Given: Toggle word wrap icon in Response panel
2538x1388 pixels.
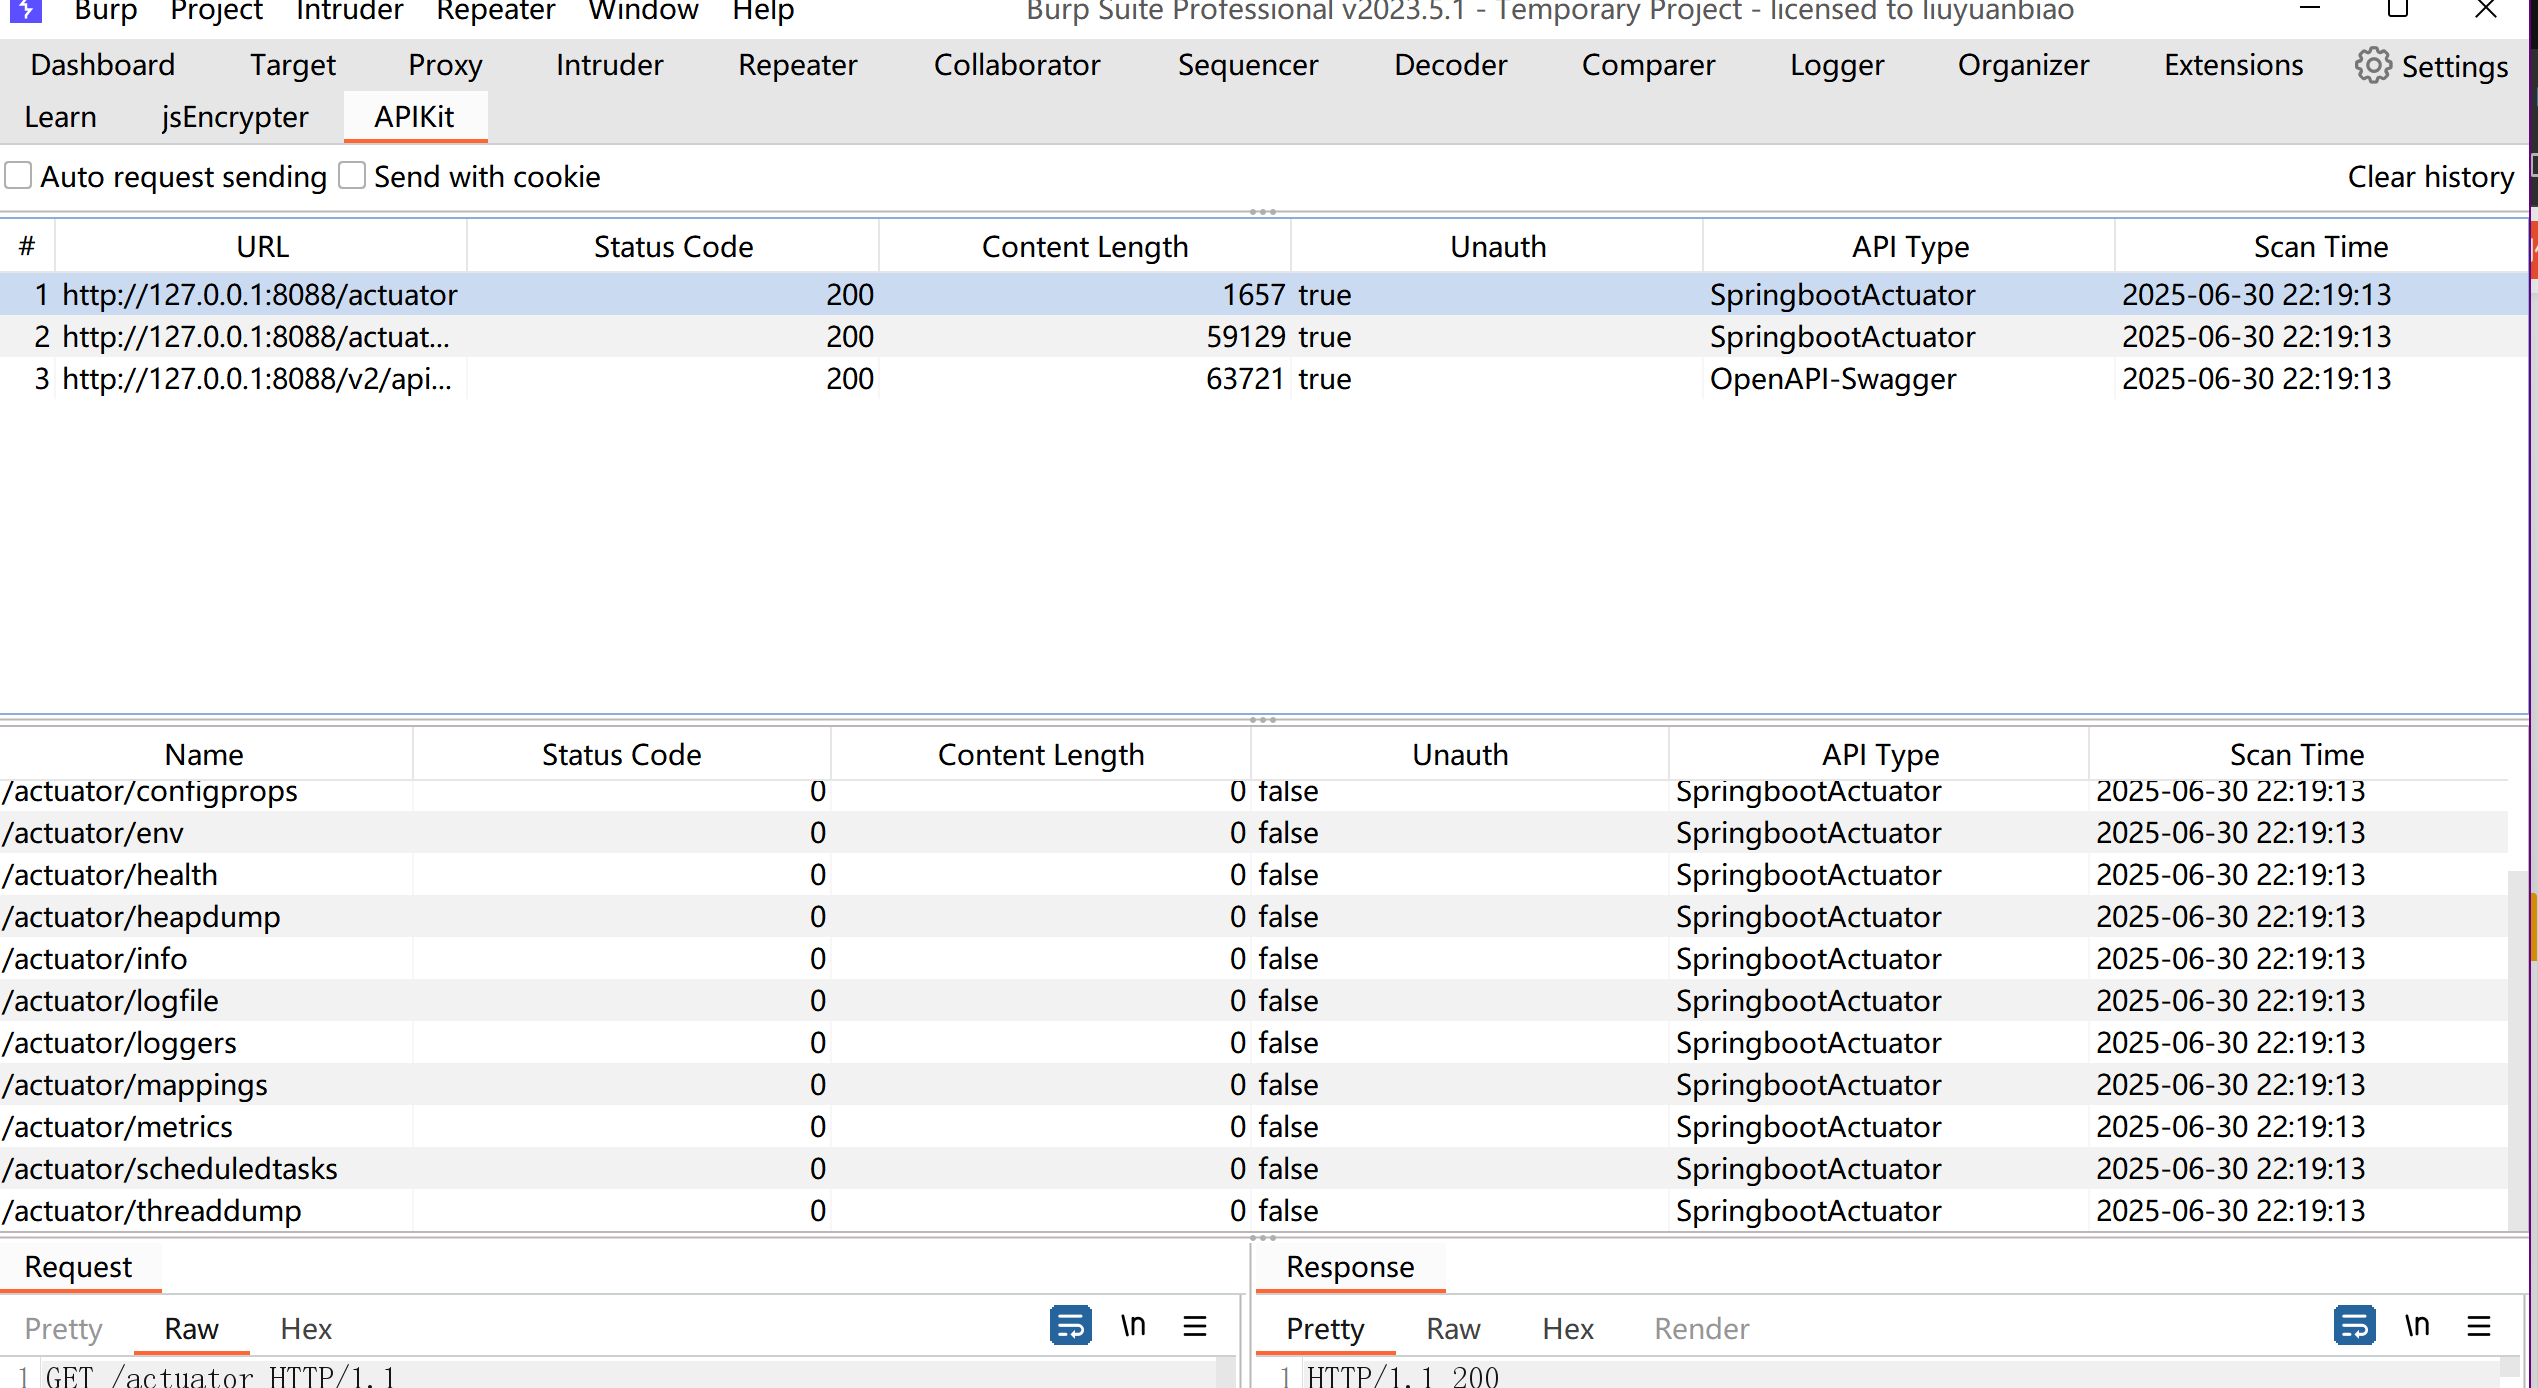Looking at the screenshot, I should pos(2354,1326).
